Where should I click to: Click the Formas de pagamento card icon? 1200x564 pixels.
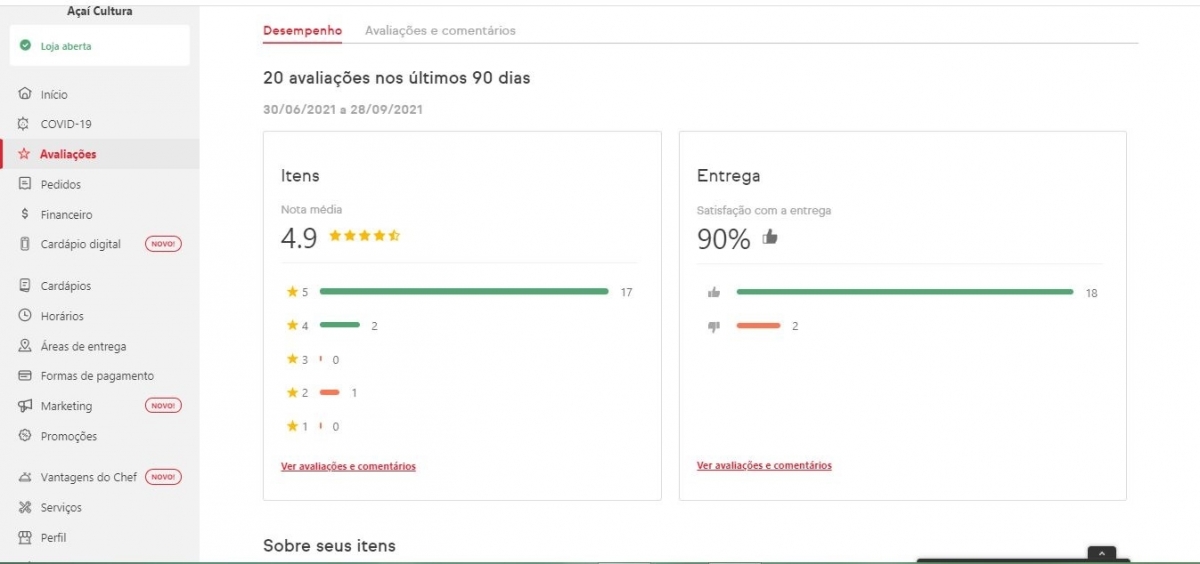point(24,376)
